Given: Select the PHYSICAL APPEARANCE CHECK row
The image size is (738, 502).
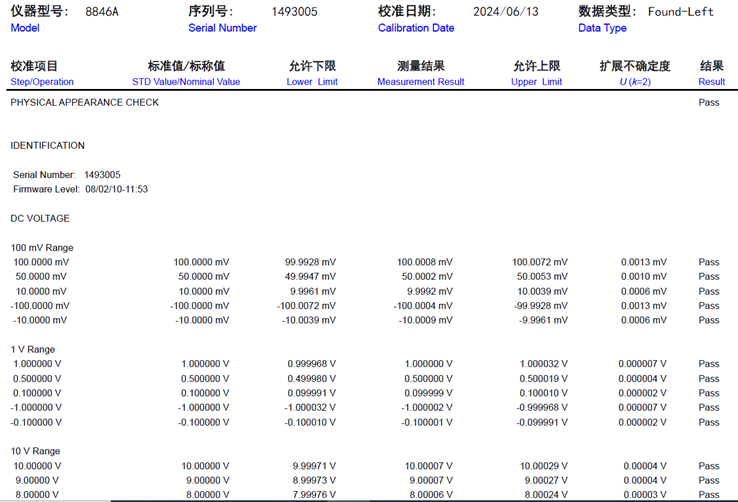Looking at the screenshot, I should (x=369, y=103).
